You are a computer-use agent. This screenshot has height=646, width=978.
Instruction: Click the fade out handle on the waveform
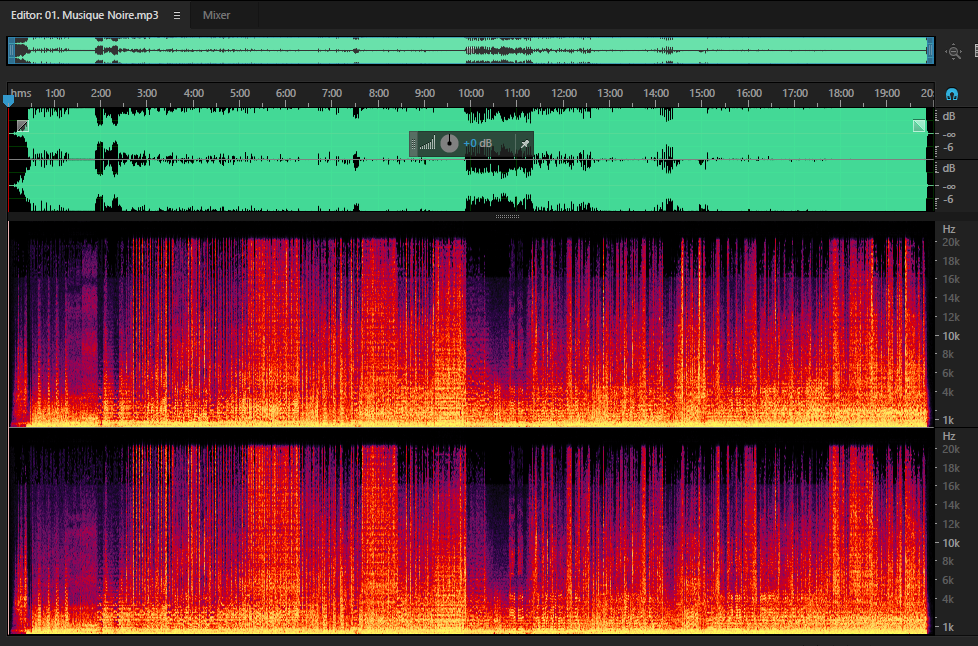[x=919, y=126]
